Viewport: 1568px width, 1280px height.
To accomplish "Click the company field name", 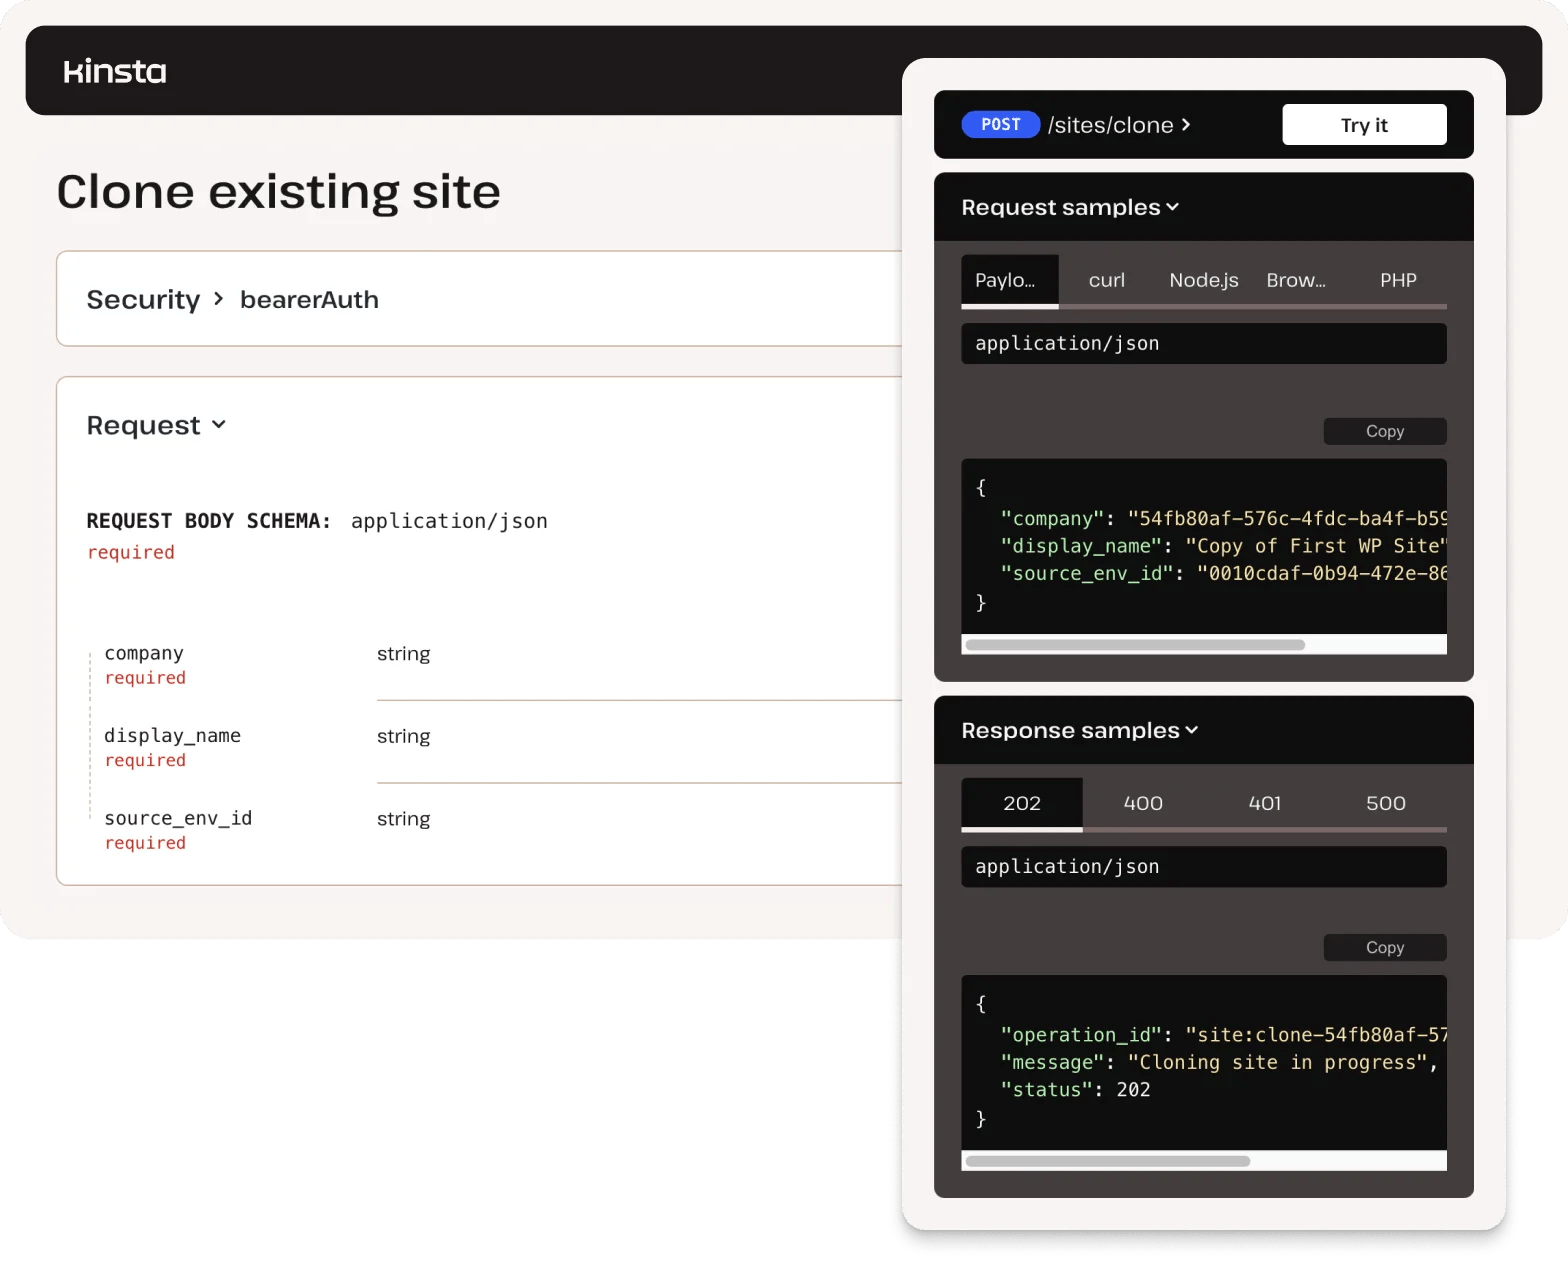I will tap(144, 653).
